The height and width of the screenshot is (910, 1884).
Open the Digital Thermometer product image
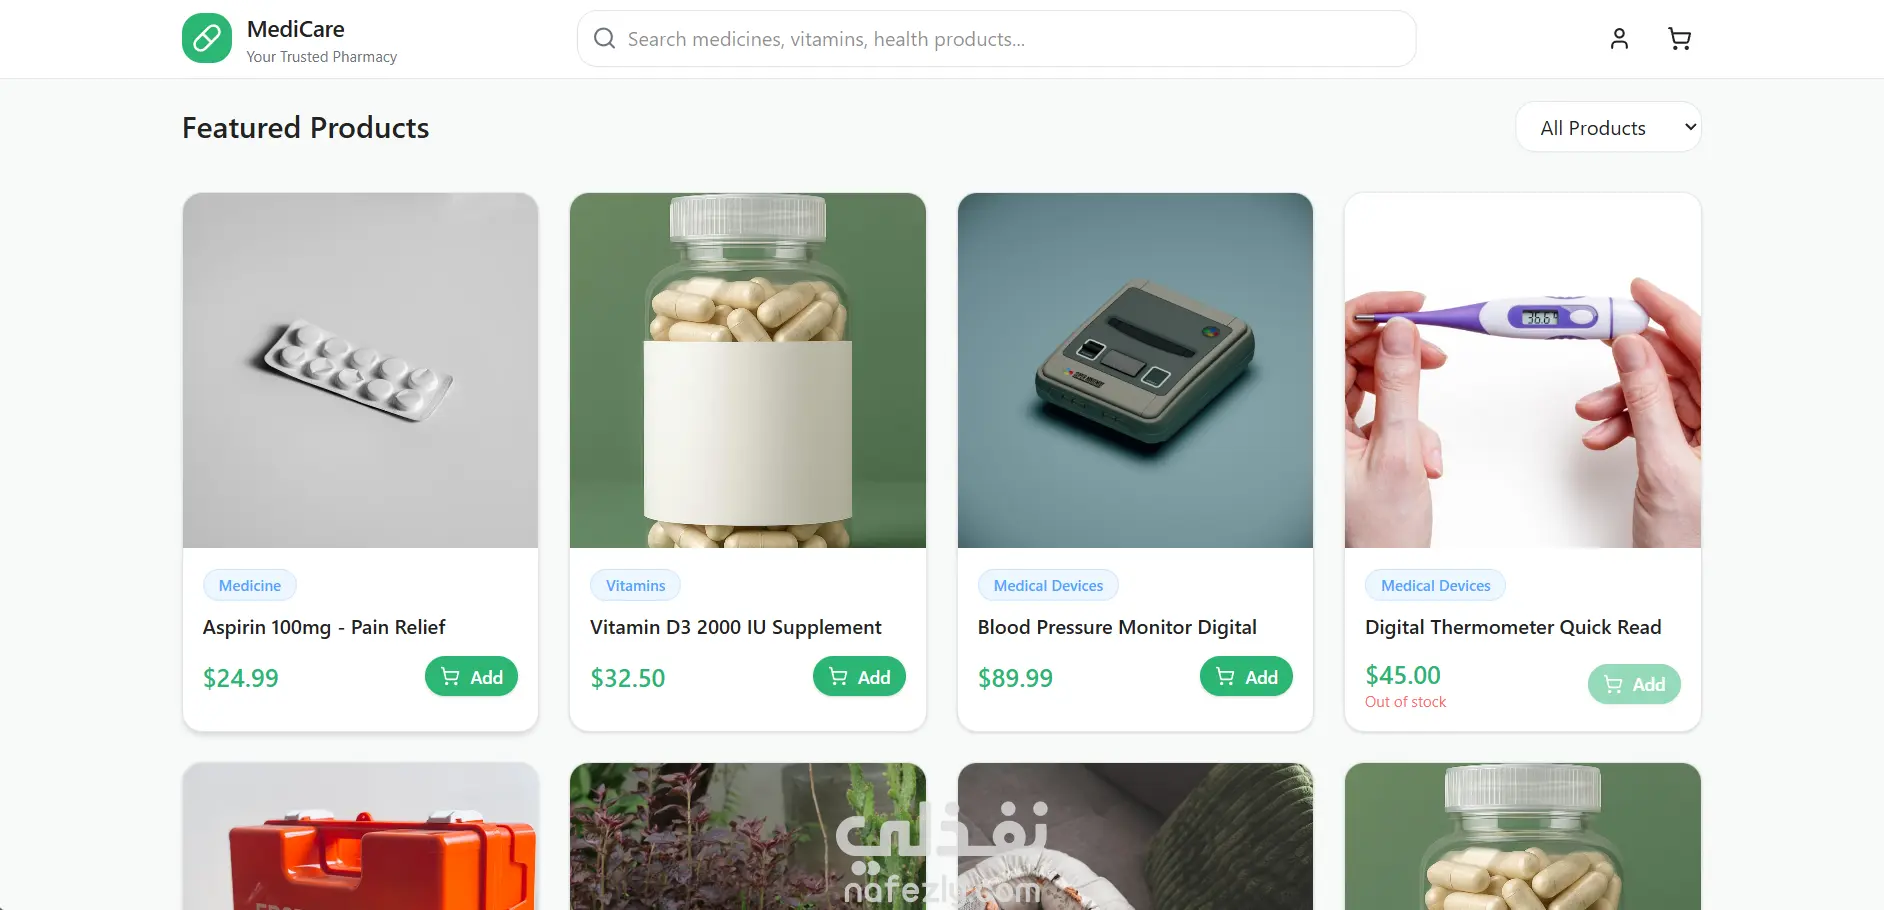point(1522,371)
